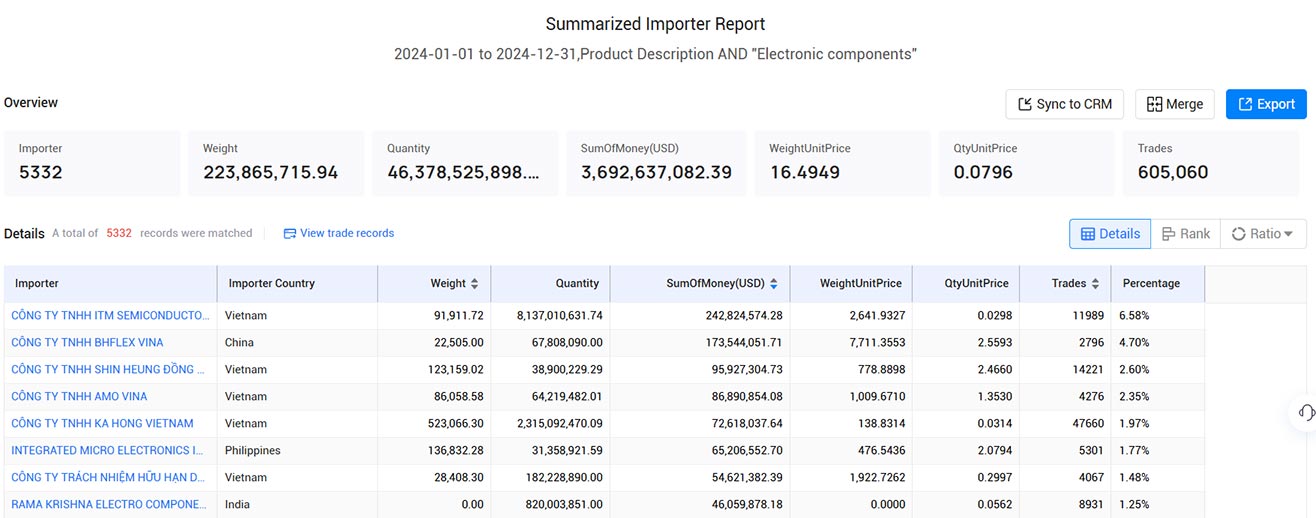Click the China country cell
Viewport: 1316px width, 518px height.
point(297,342)
